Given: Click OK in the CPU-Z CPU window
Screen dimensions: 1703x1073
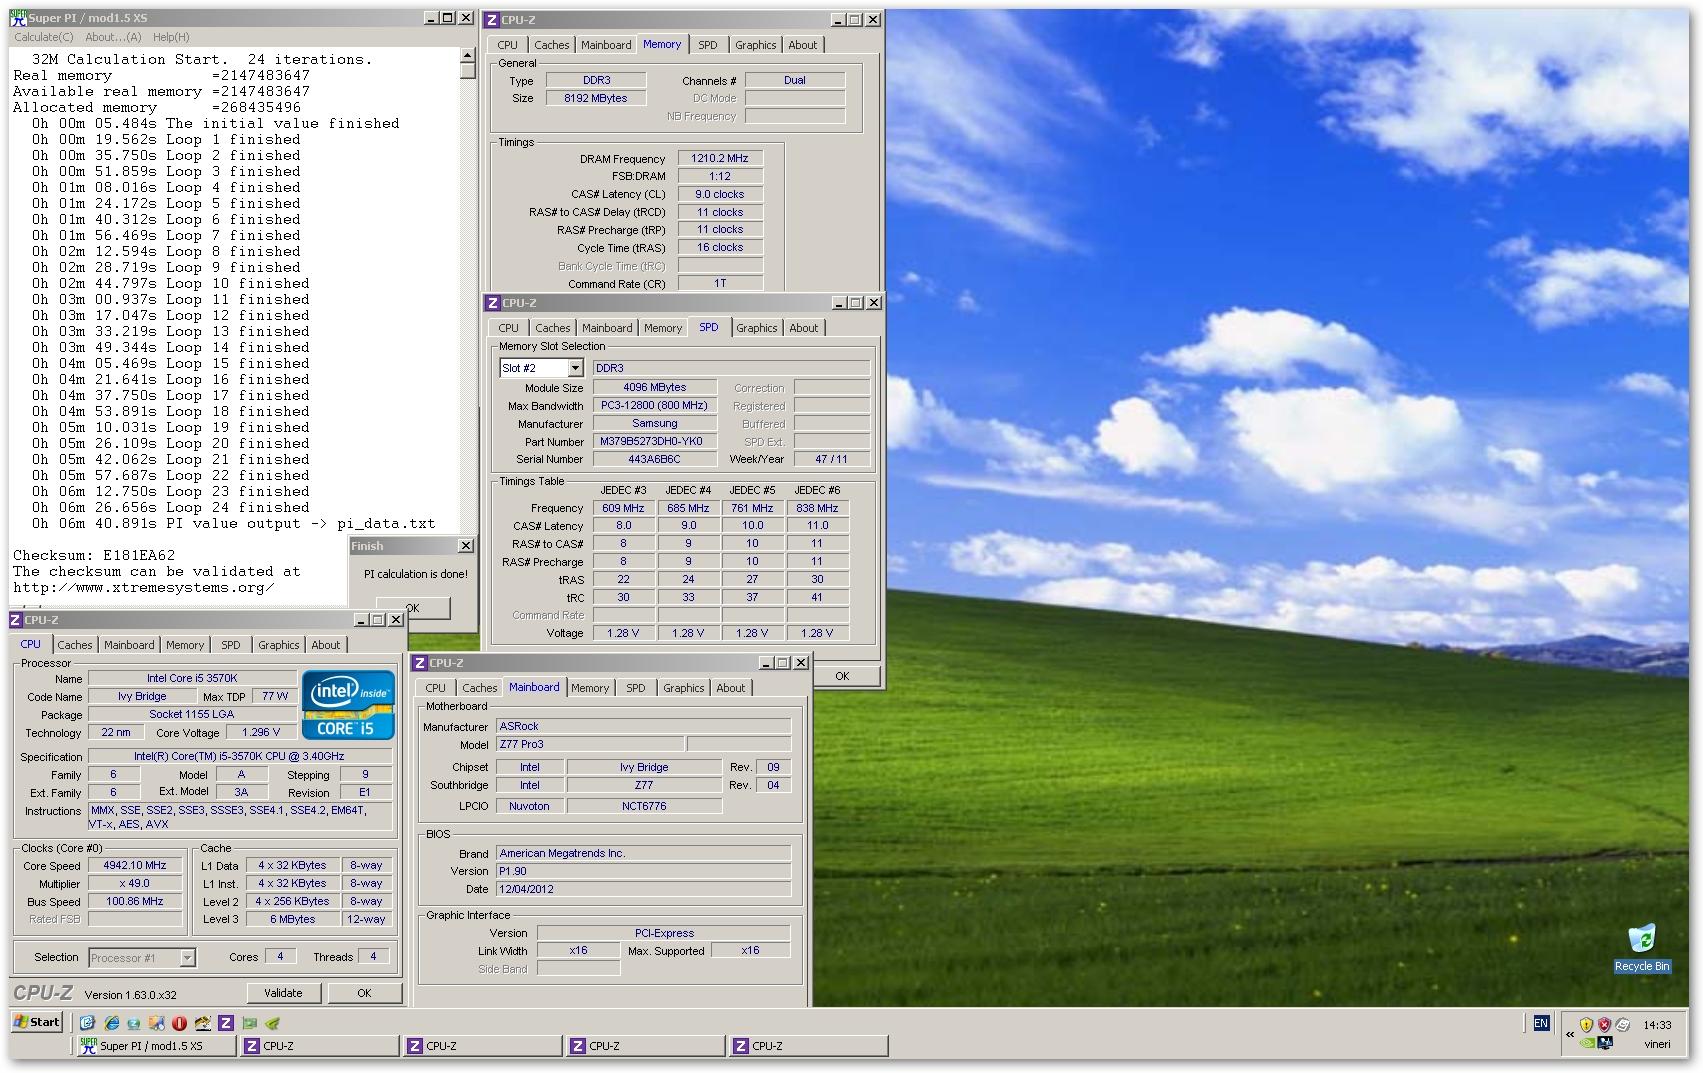Looking at the screenshot, I should 364,993.
